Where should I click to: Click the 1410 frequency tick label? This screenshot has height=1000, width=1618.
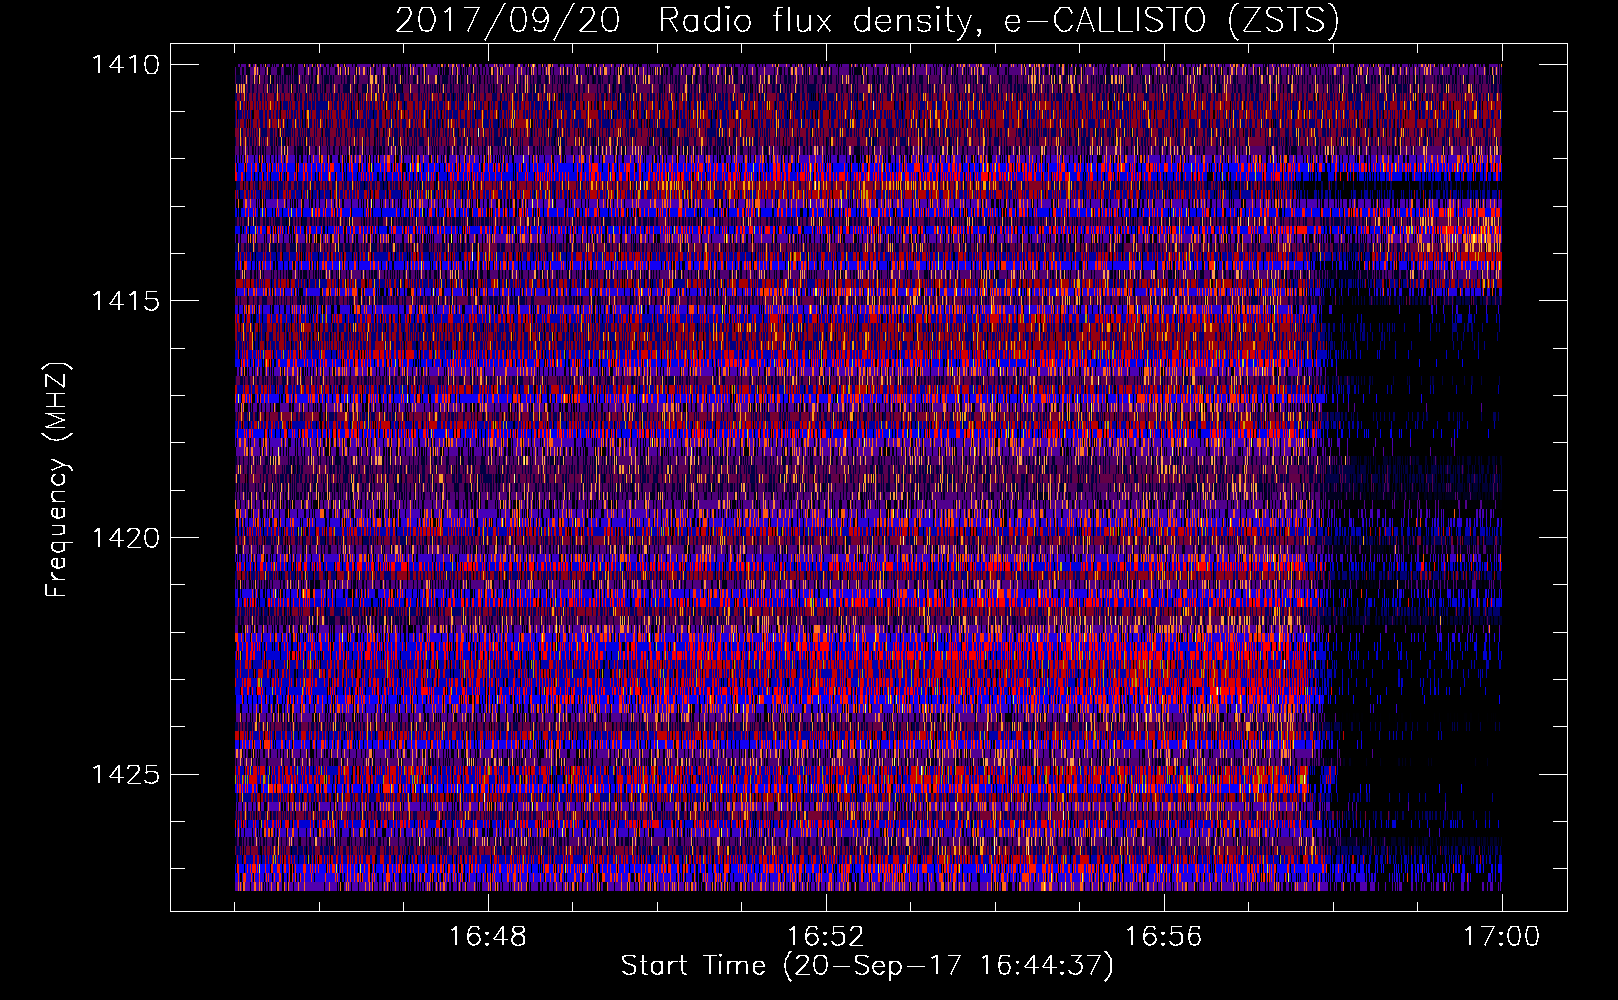(125, 65)
